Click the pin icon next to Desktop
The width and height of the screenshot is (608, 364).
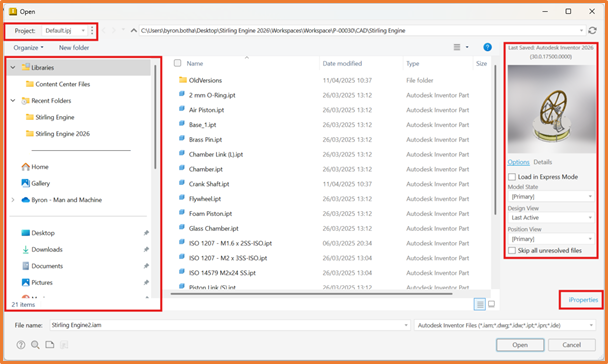click(x=146, y=233)
